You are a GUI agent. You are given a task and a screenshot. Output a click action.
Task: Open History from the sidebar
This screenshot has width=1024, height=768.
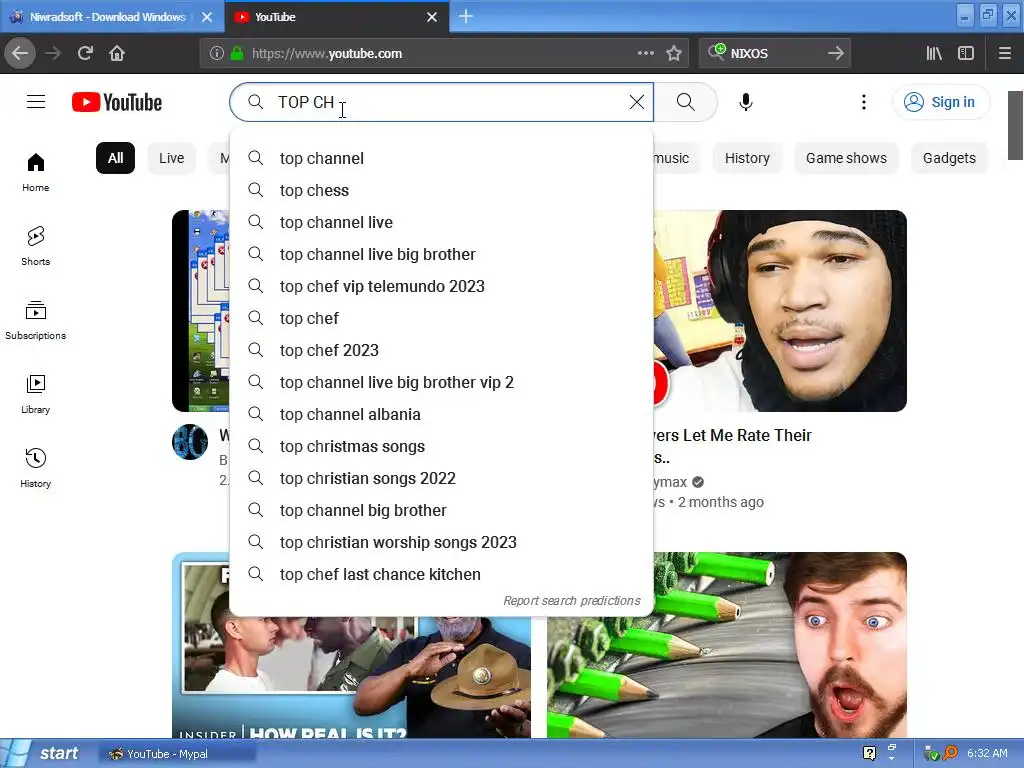pos(36,468)
